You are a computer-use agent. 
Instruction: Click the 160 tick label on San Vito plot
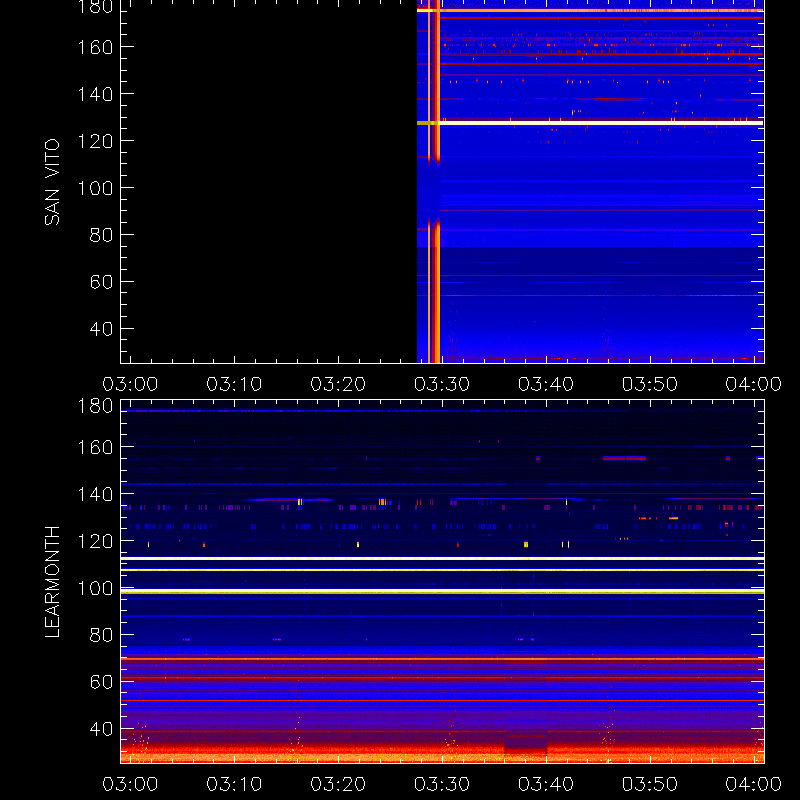click(95, 47)
